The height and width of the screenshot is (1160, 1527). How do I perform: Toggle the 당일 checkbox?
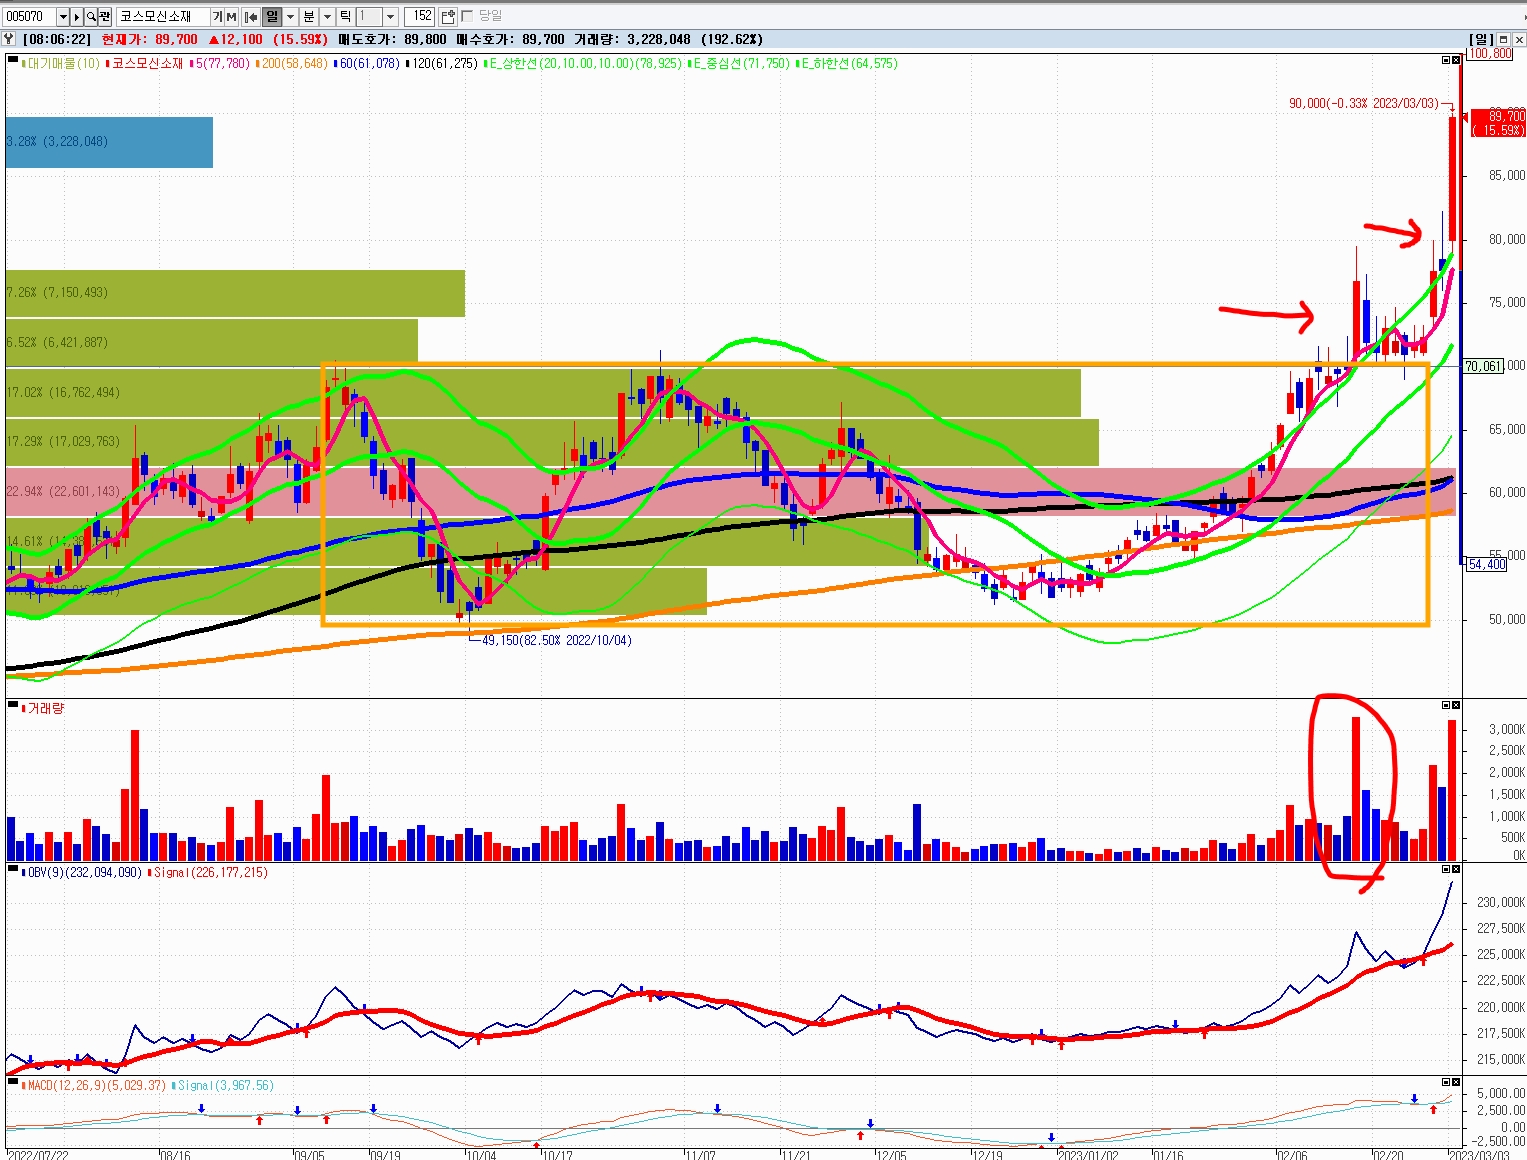pyautogui.click(x=467, y=16)
